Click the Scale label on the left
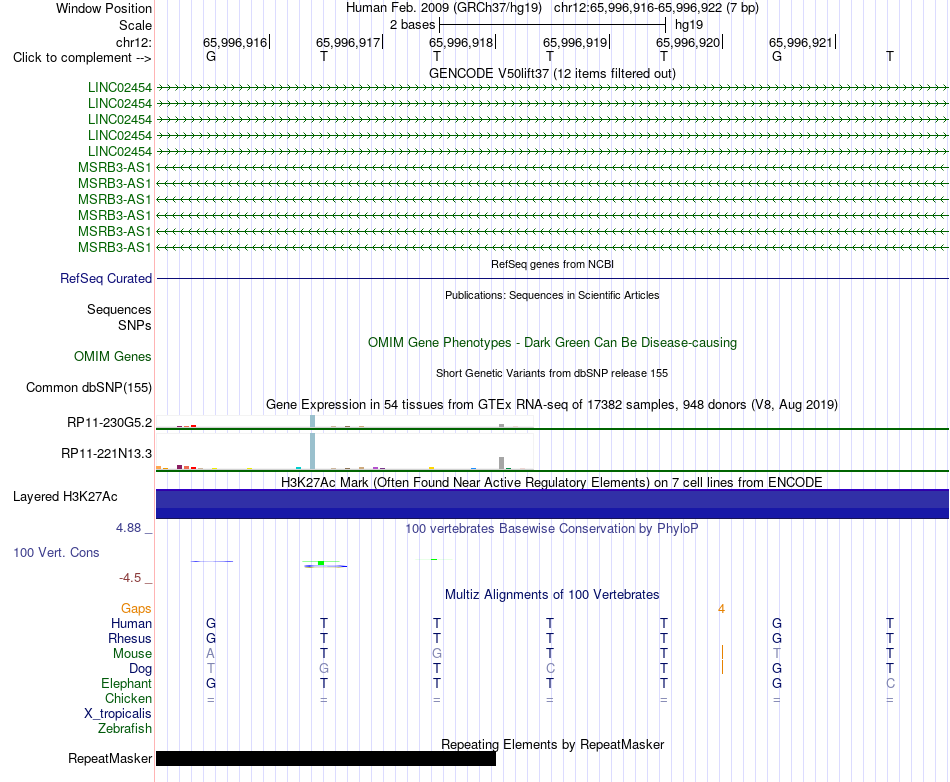This screenshot has height=782, width=950. click(135, 25)
